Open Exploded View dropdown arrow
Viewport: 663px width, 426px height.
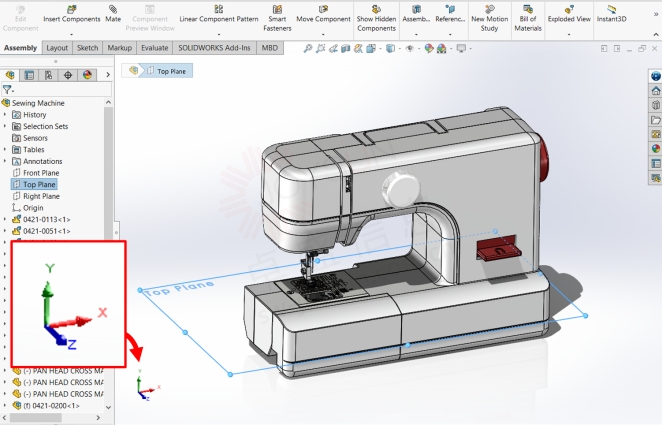(569, 34)
